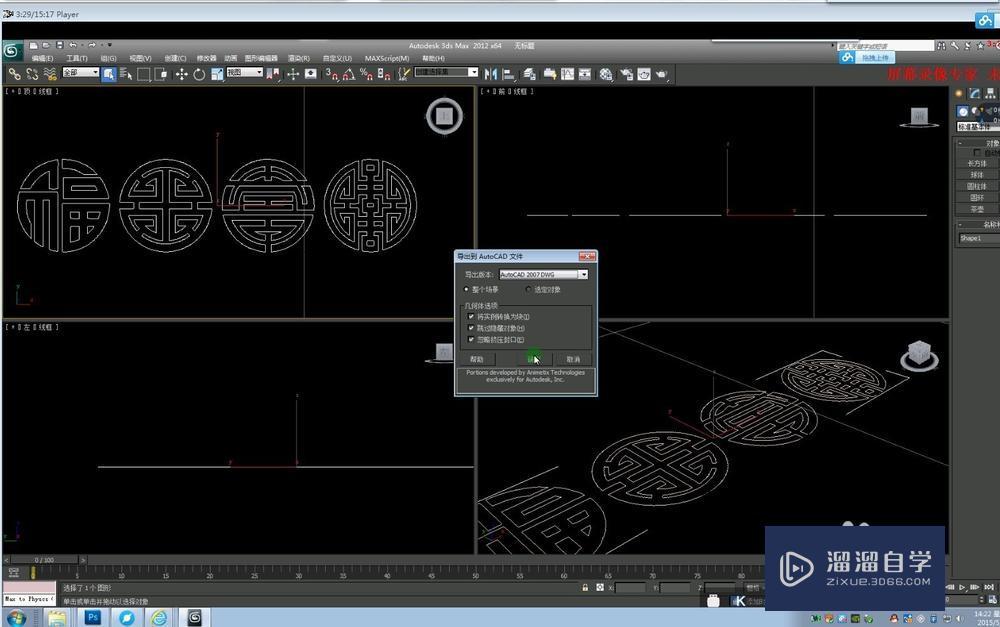Expand the 全部 selection filter dropdown

click(81, 73)
